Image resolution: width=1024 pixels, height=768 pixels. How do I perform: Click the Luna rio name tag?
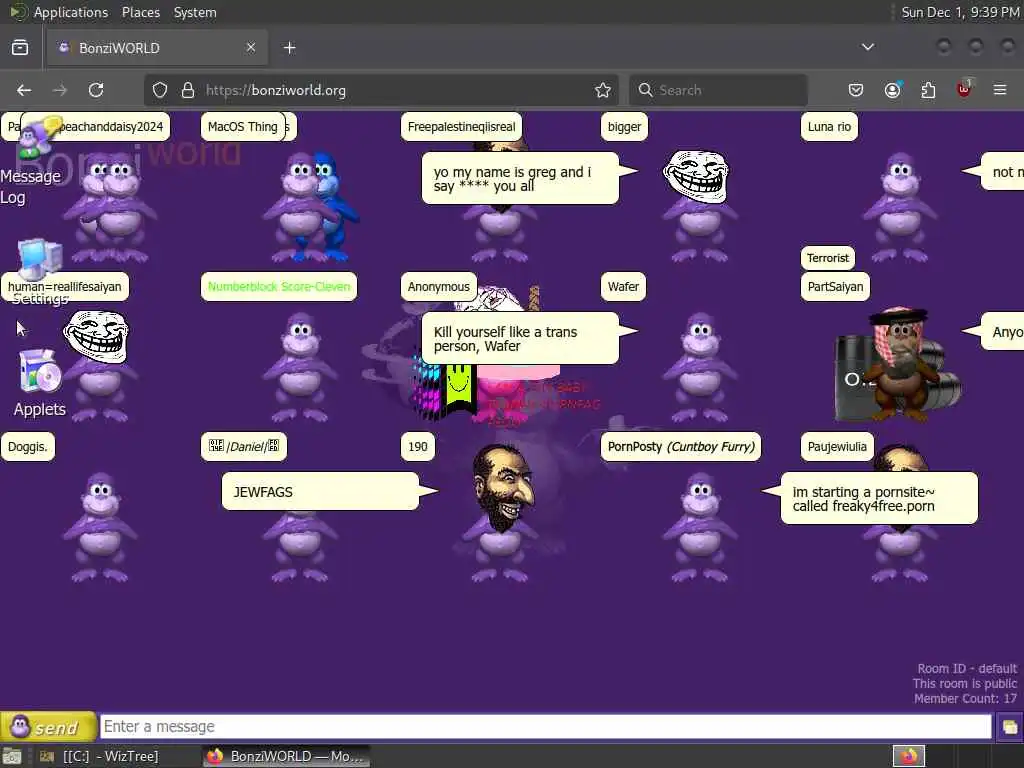[829, 127]
